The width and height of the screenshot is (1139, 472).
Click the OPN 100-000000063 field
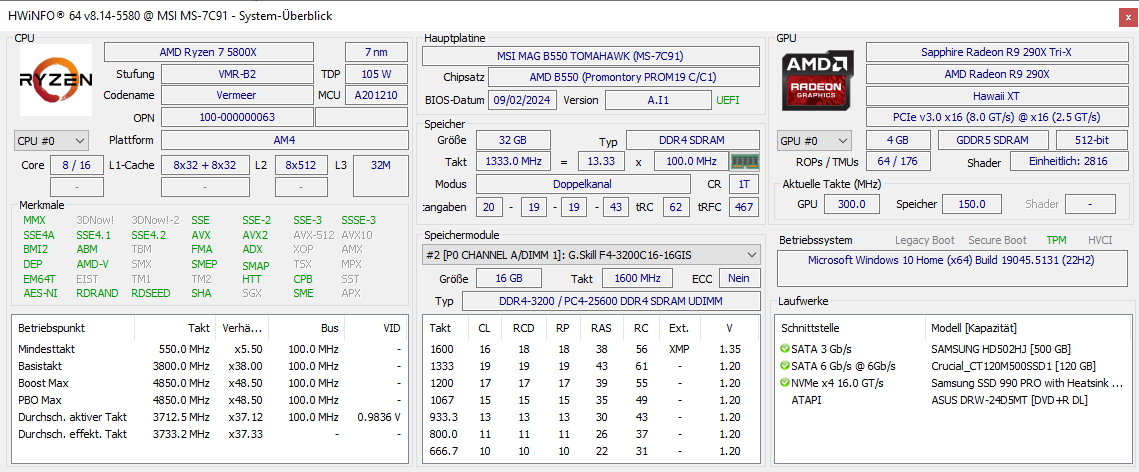236,117
